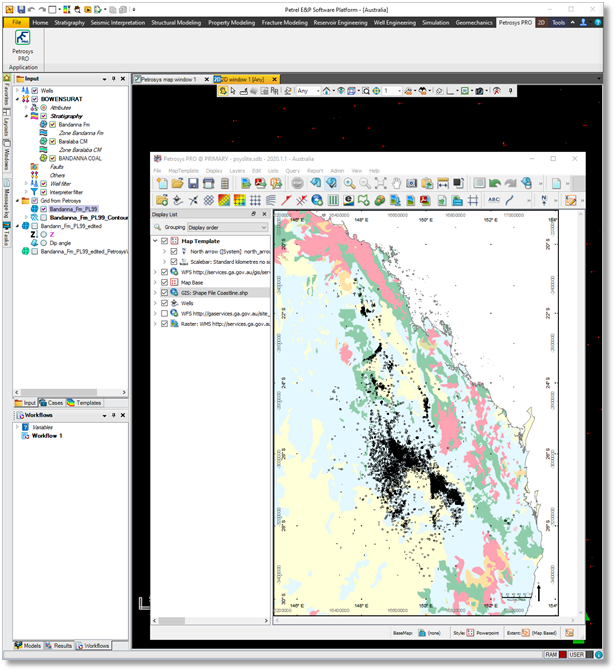Select the Pan hand tool

click(396, 183)
